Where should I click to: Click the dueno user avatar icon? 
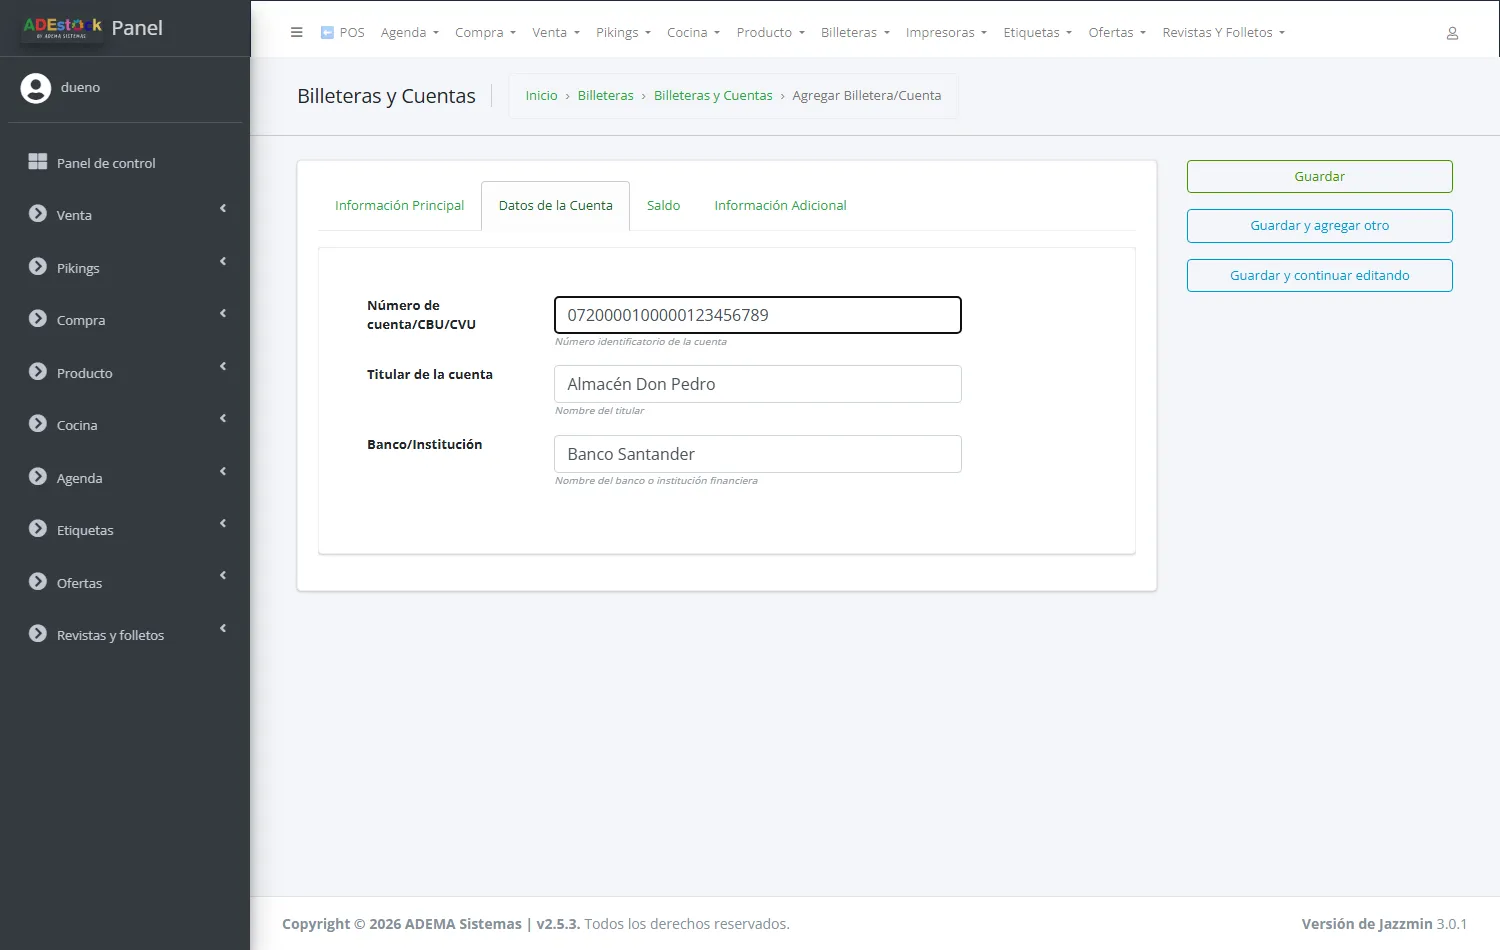(36, 88)
